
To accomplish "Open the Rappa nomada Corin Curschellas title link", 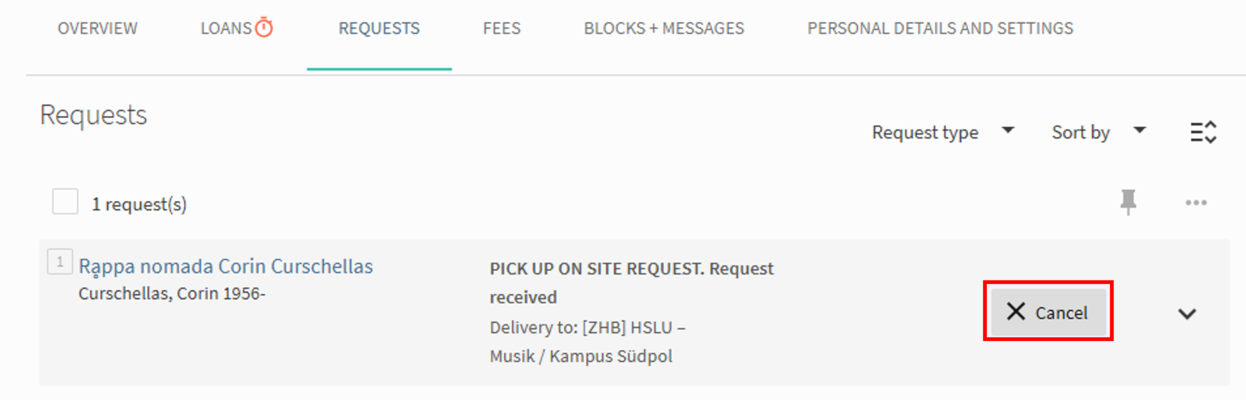I will click(226, 266).
